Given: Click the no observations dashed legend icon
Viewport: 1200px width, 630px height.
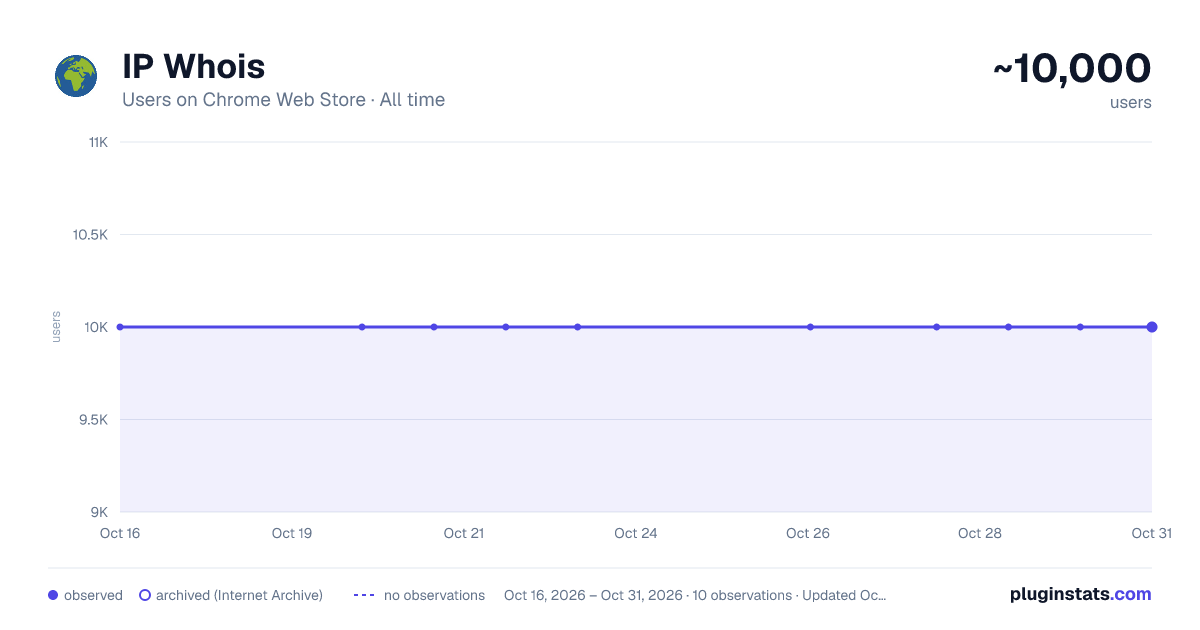Looking at the screenshot, I should point(364,595).
